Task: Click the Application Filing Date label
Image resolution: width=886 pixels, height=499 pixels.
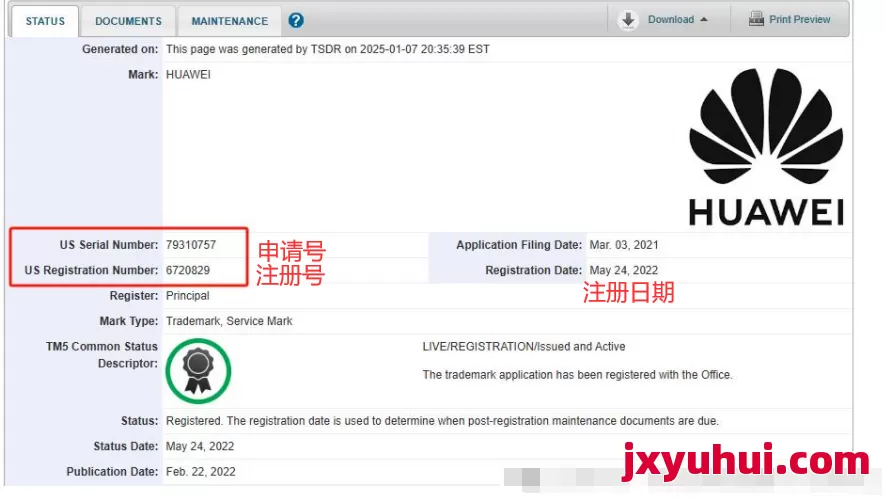Action: click(x=519, y=245)
